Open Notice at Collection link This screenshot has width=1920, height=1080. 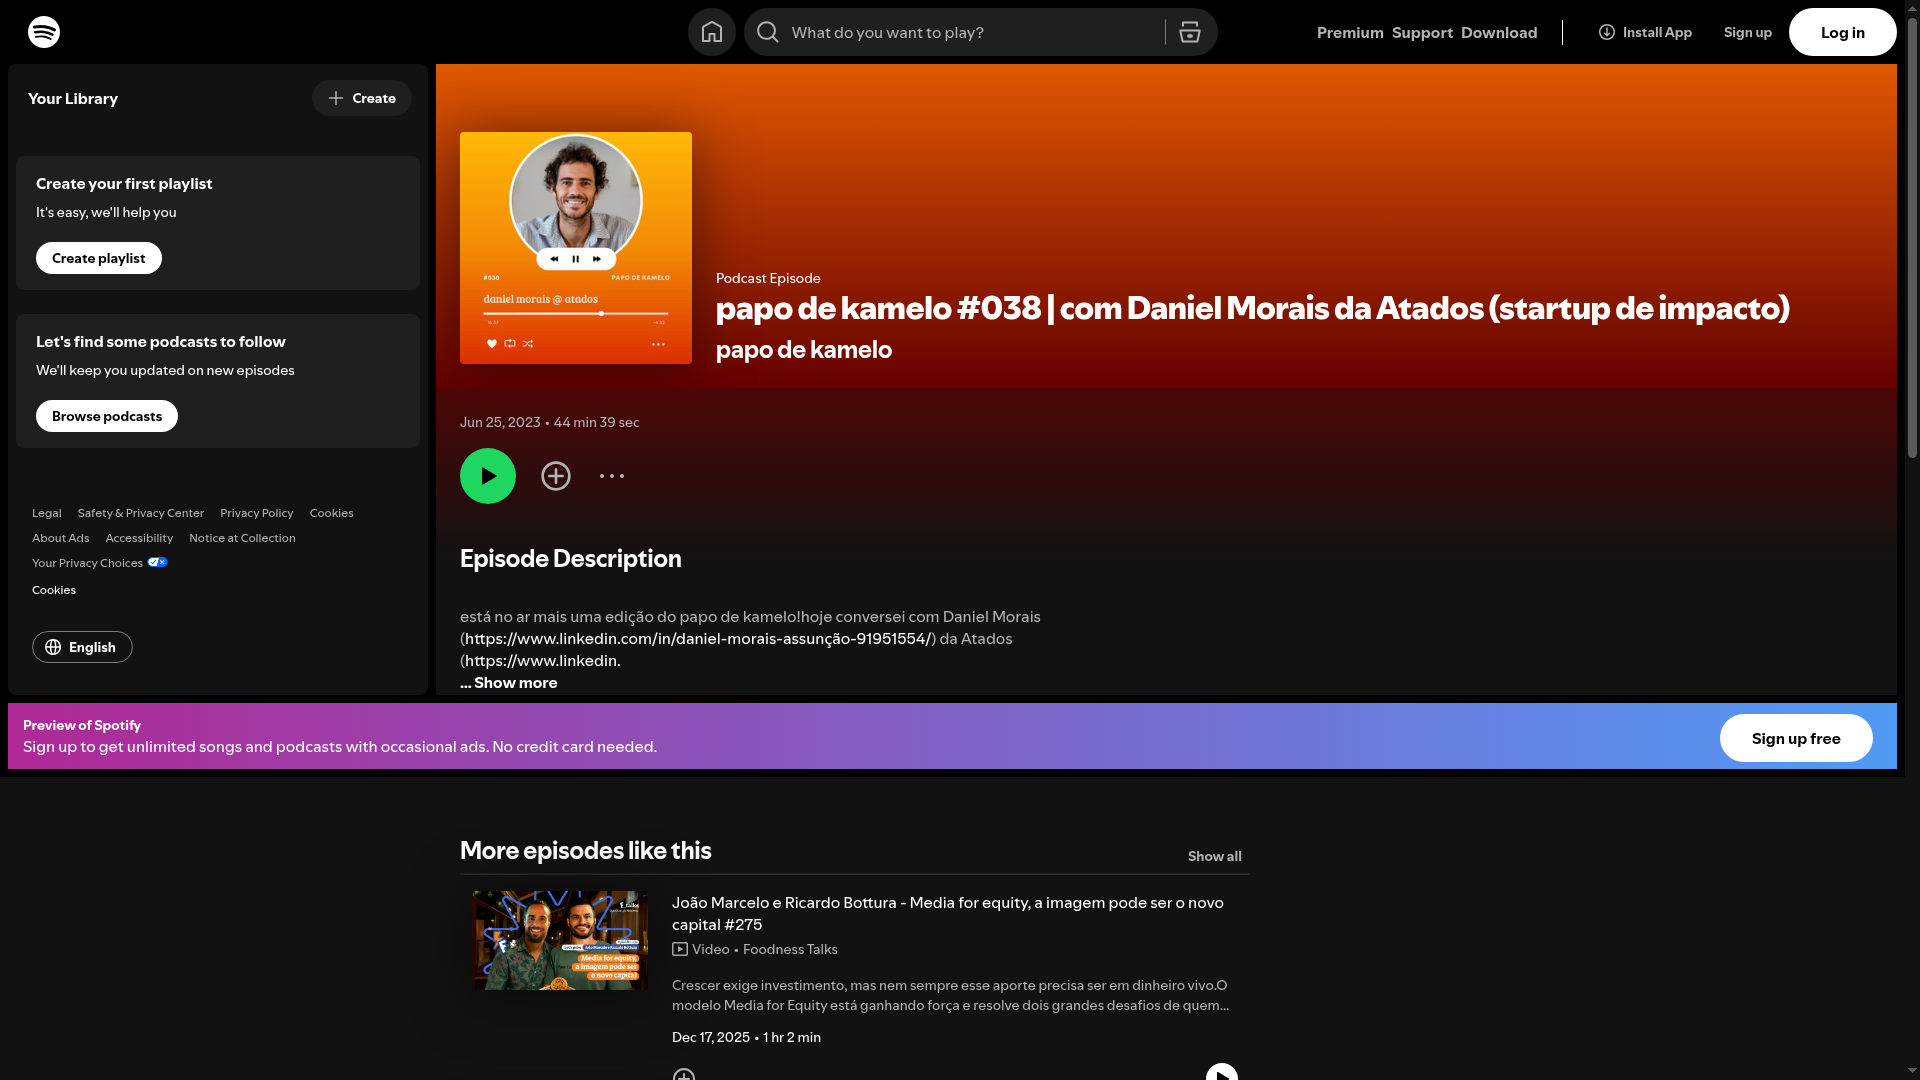point(242,538)
